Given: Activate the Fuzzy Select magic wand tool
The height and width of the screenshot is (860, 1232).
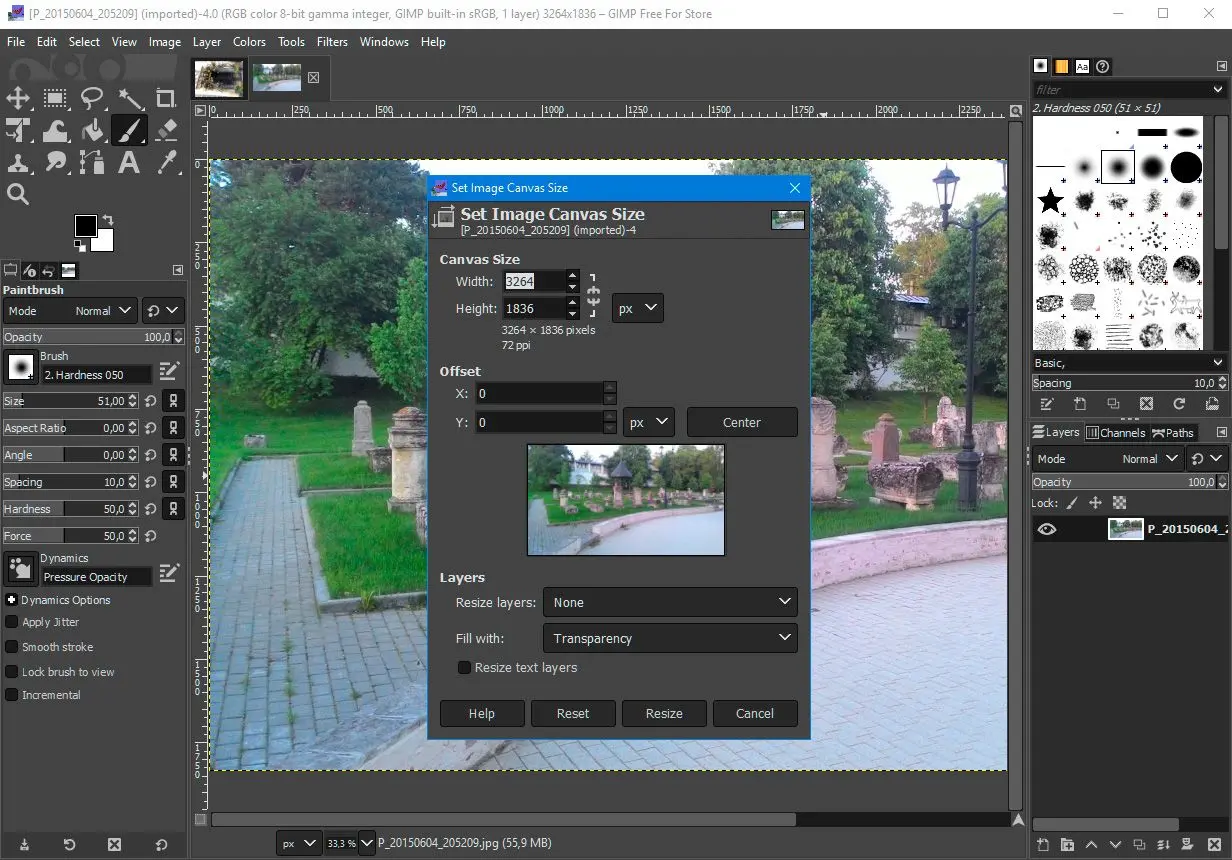Looking at the screenshot, I should (130, 98).
